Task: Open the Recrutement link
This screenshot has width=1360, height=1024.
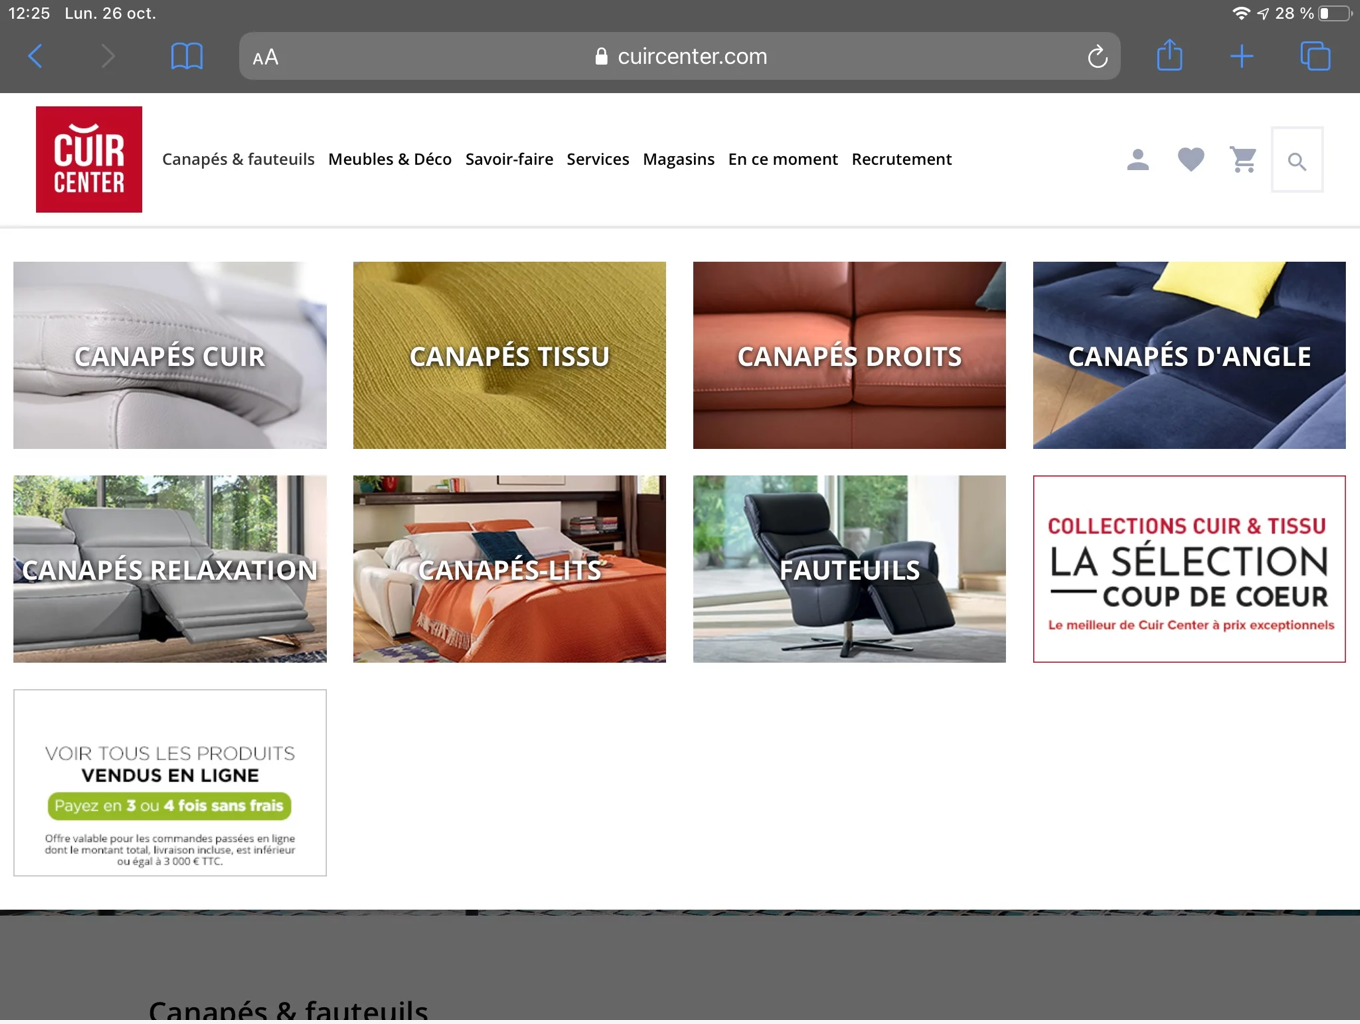Action: tap(901, 160)
